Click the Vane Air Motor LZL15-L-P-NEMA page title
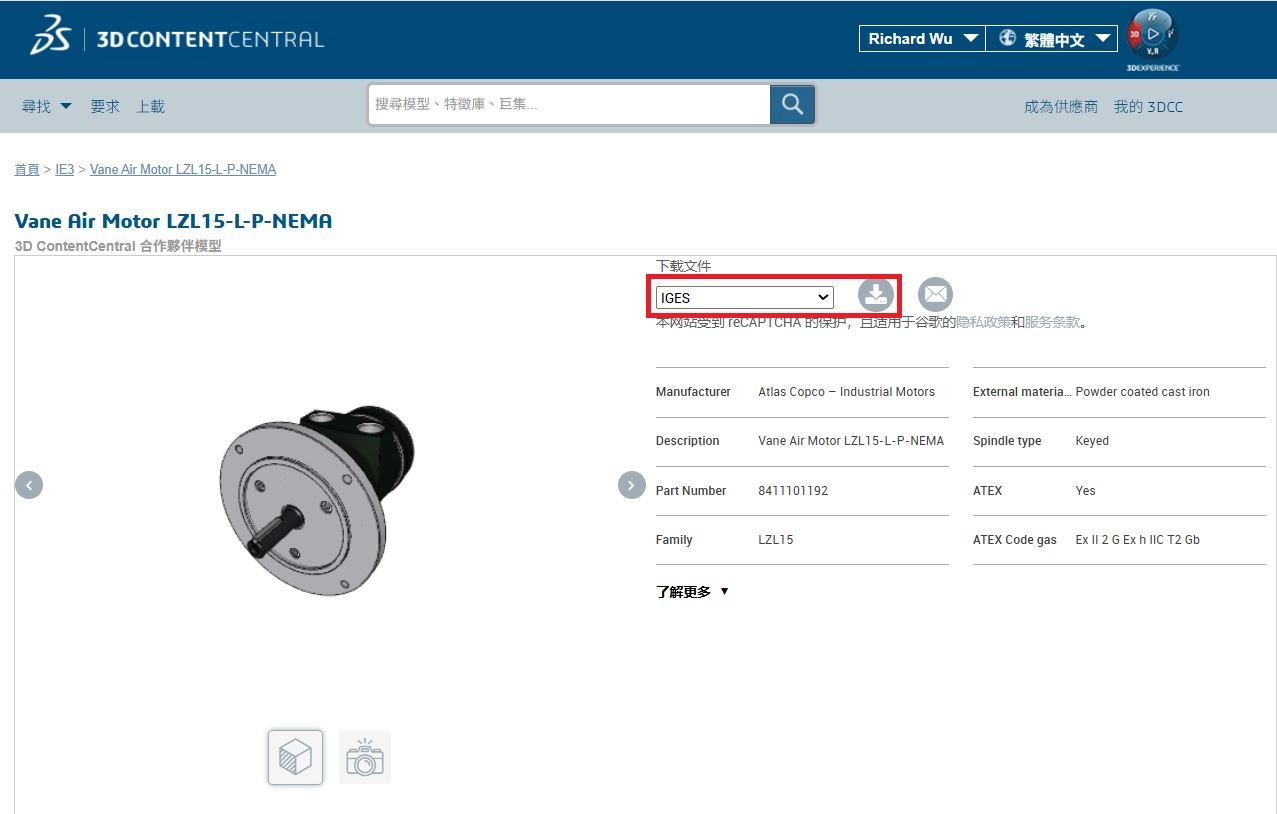This screenshot has width=1277, height=814. tap(173, 221)
